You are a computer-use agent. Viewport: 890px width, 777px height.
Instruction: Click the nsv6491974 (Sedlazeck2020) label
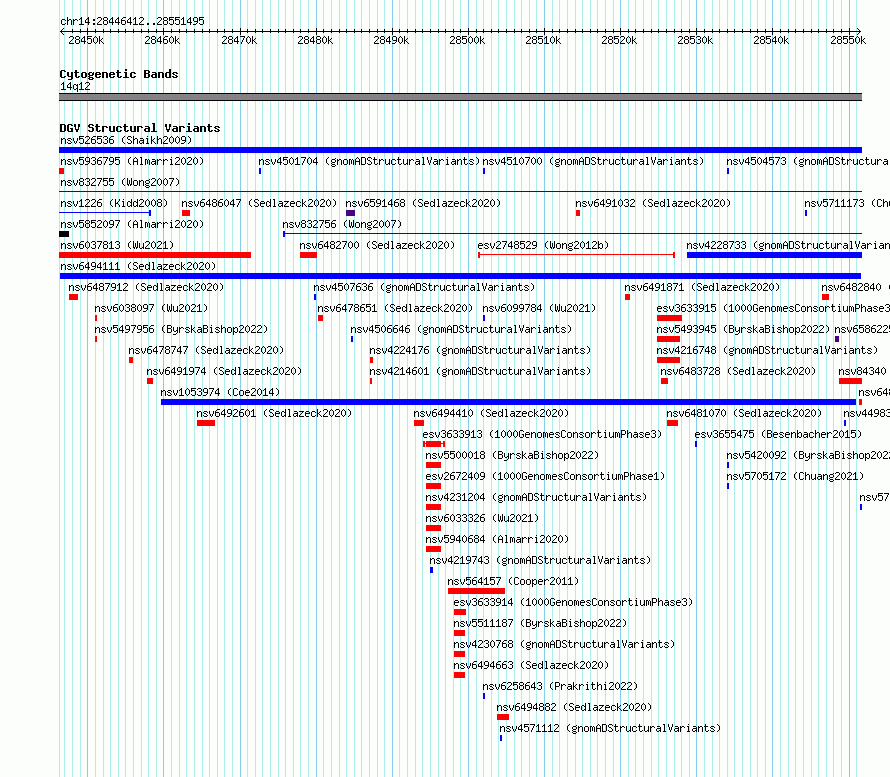tap(224, 371)
